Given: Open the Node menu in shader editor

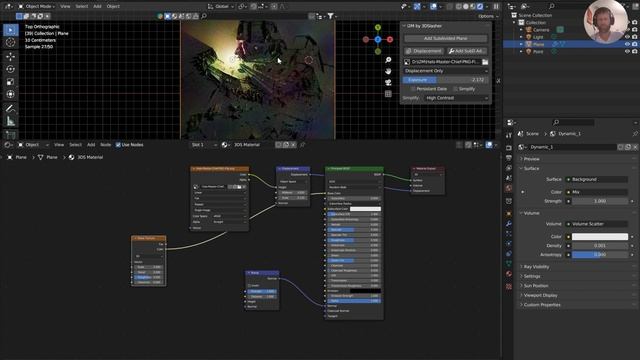Looking at the screenshot, I should [x=105, y=145].
